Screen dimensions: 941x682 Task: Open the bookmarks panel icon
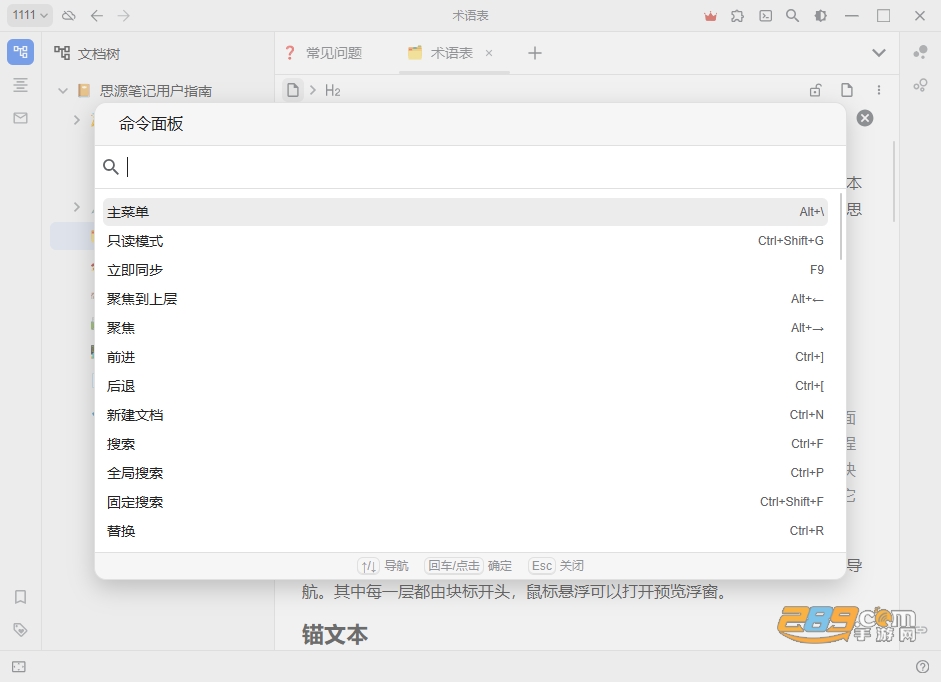coord(20,597)
